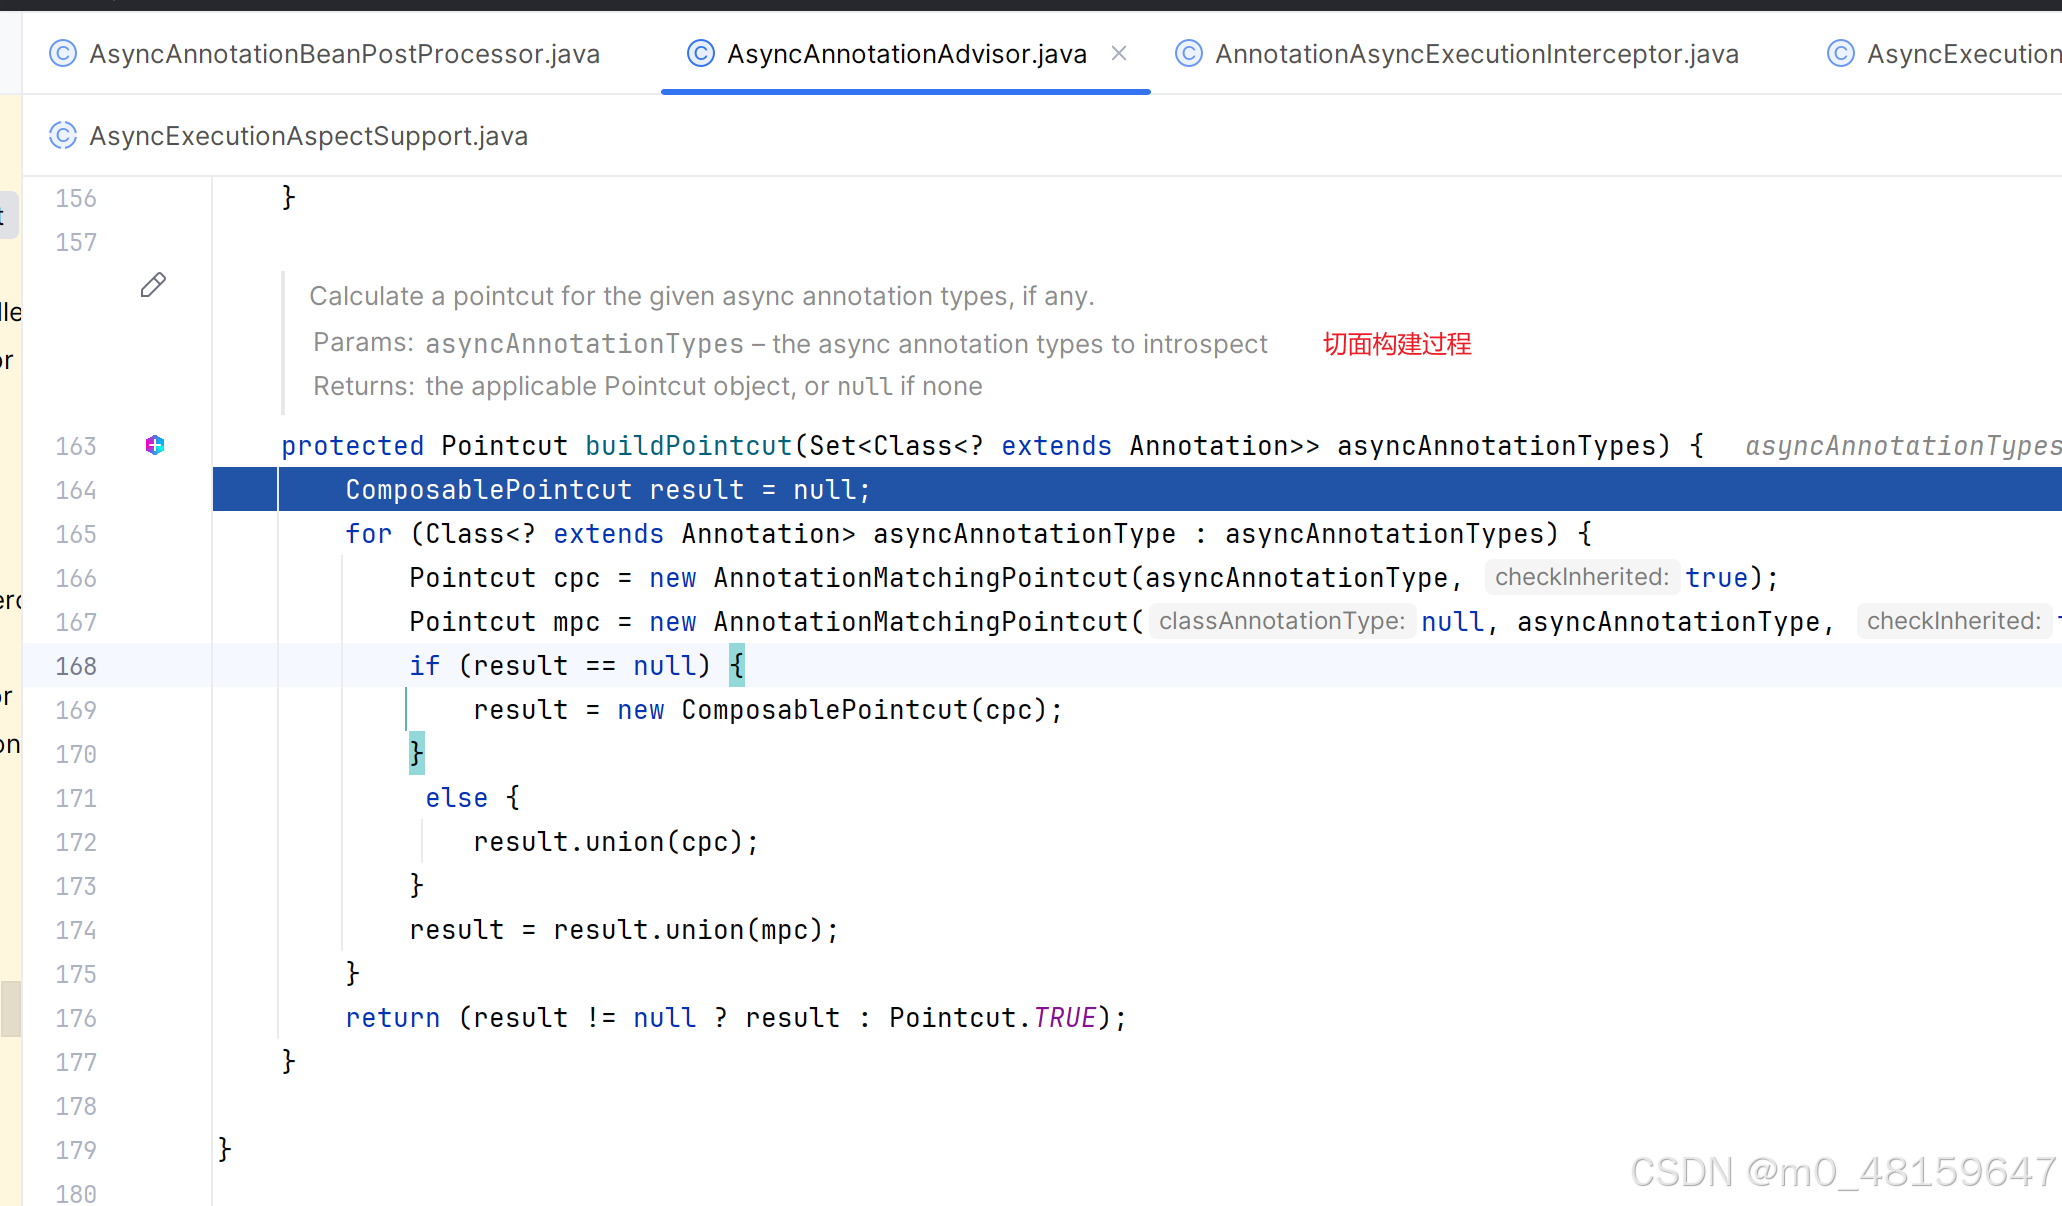Click the class icon on the AsyncExecution tab
The height and width of the screenshot is (1206, 2062).
1840,54
